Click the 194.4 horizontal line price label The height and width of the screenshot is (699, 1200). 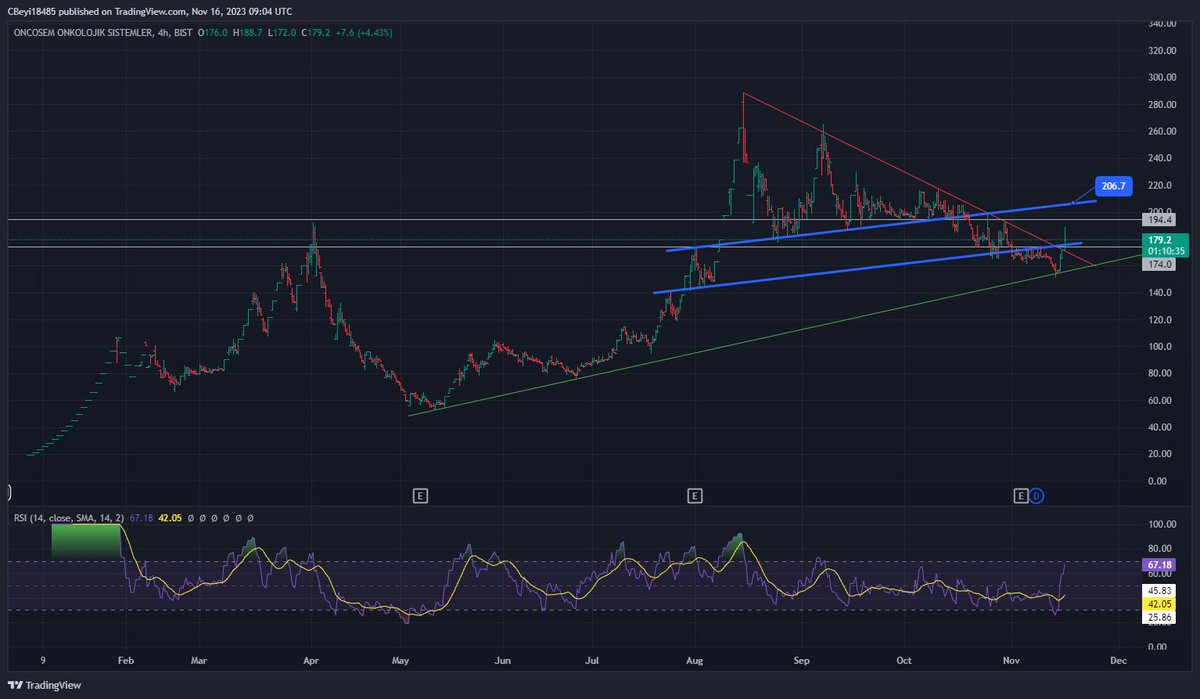[1158, 219]
